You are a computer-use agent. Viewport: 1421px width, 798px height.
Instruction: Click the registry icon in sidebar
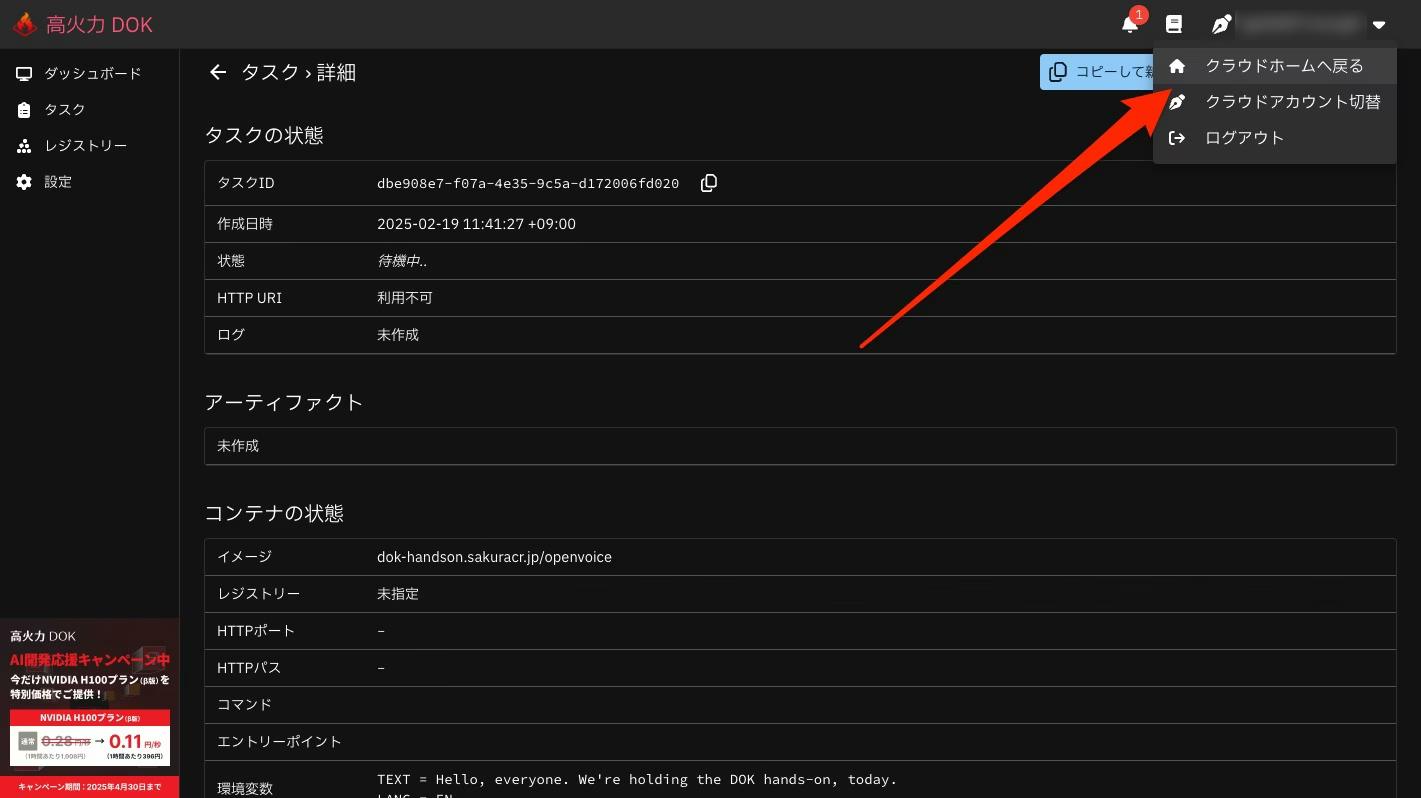pos(24,146)
